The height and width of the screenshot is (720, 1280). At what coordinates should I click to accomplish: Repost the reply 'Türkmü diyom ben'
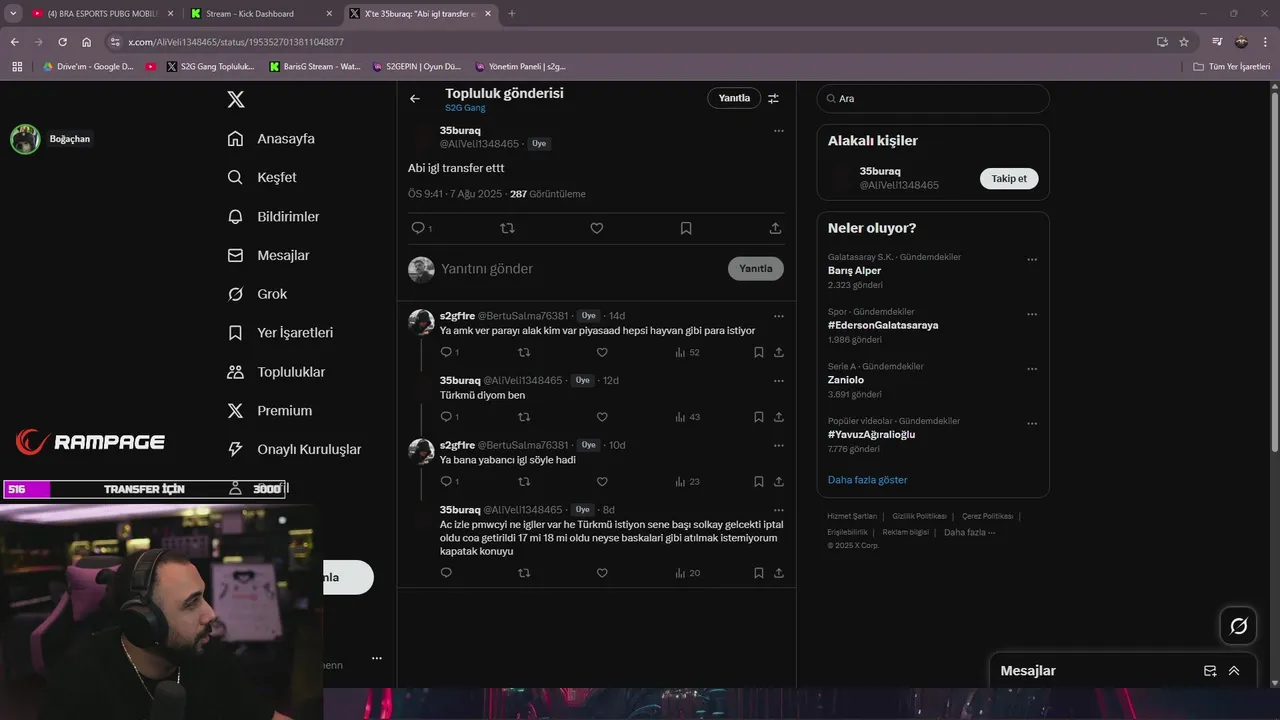(x=524, y=417)
